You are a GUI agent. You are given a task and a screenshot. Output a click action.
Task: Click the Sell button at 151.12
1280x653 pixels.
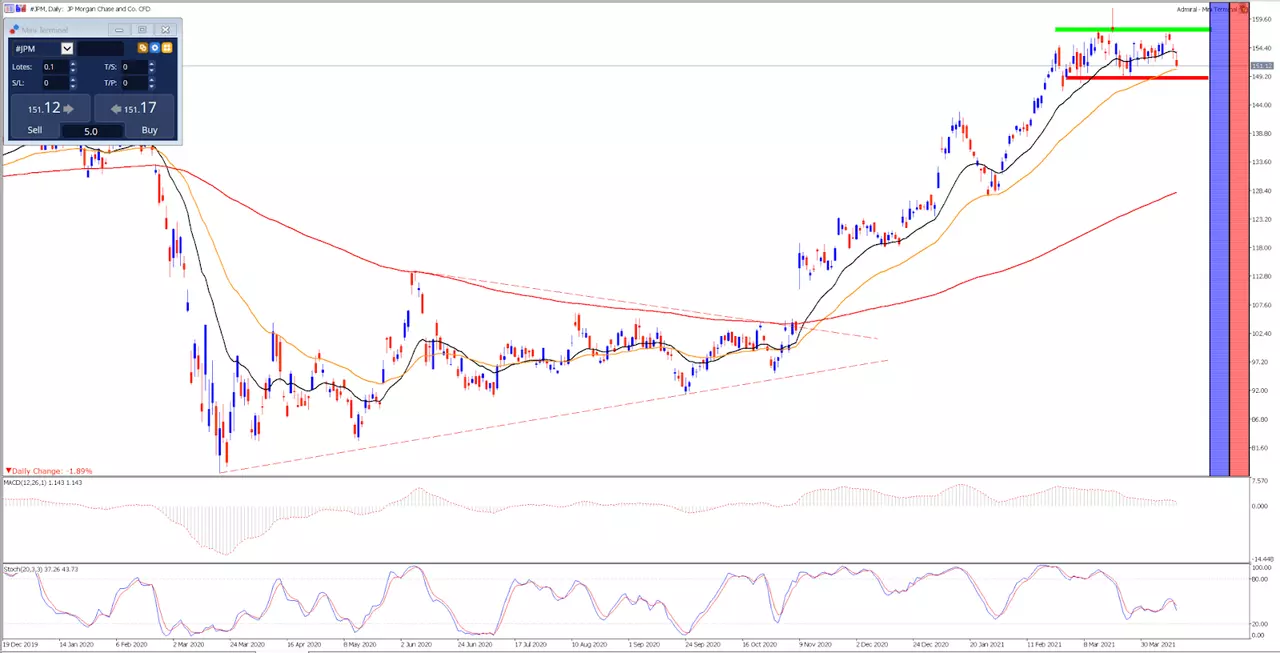coord(50,115)
